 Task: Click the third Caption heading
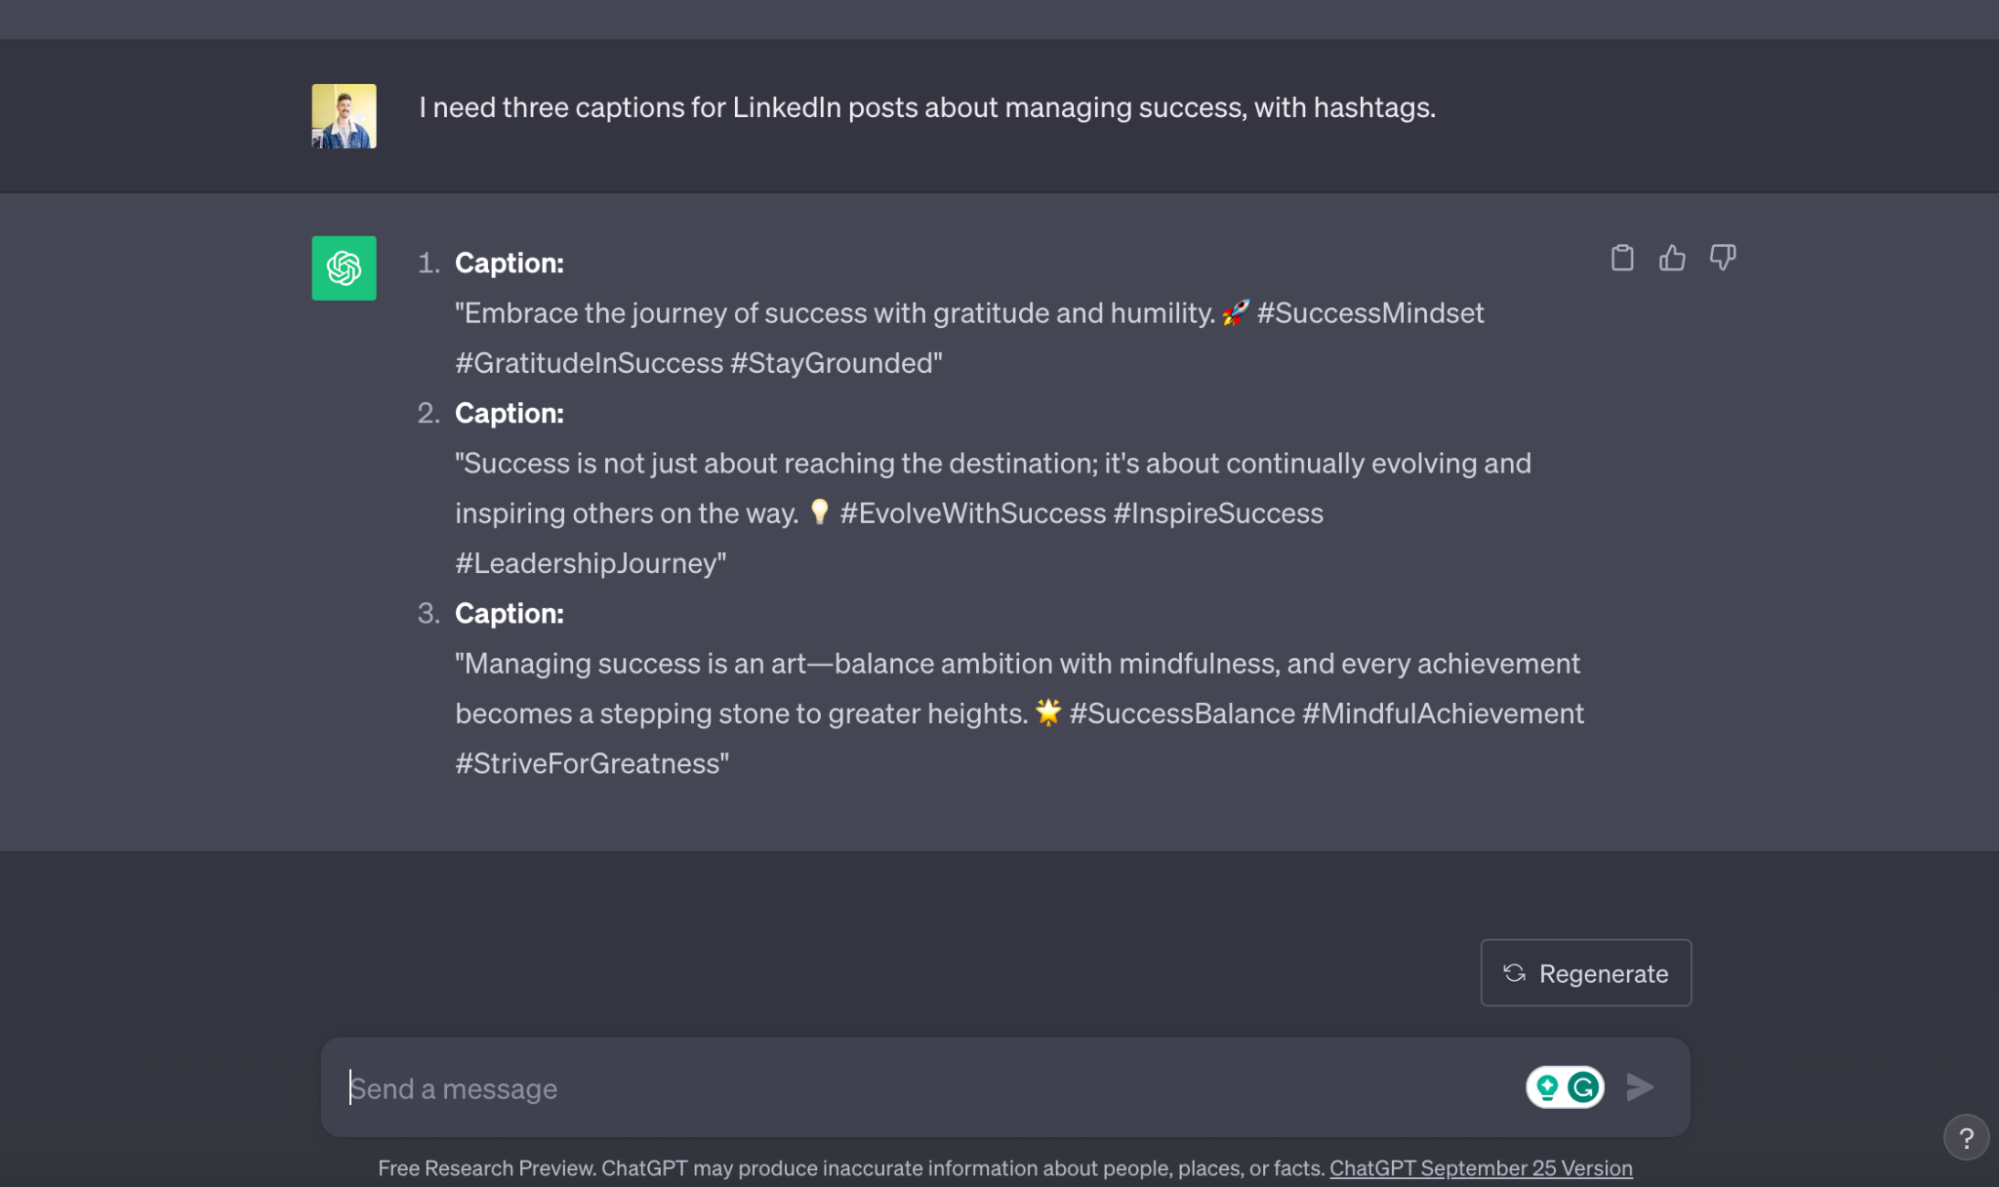[509, 613]
